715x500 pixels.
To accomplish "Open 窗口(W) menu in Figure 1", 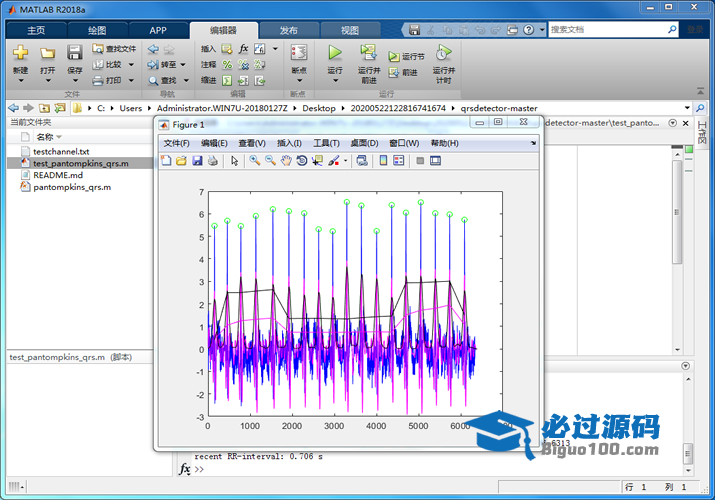I will pos(404,143).
